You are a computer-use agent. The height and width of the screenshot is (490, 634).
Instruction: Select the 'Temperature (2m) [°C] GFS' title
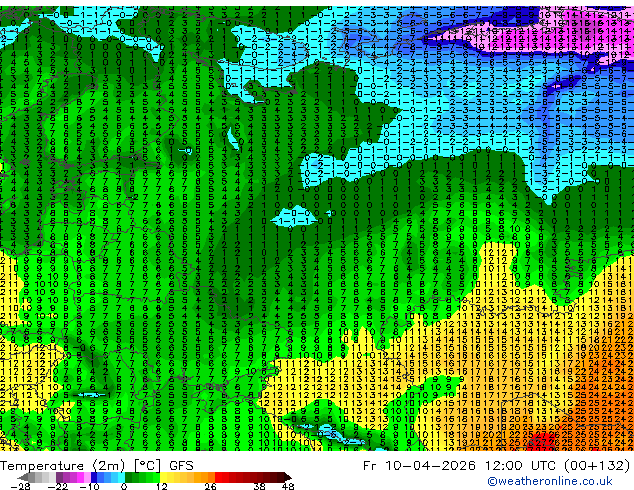coord(97,466)
